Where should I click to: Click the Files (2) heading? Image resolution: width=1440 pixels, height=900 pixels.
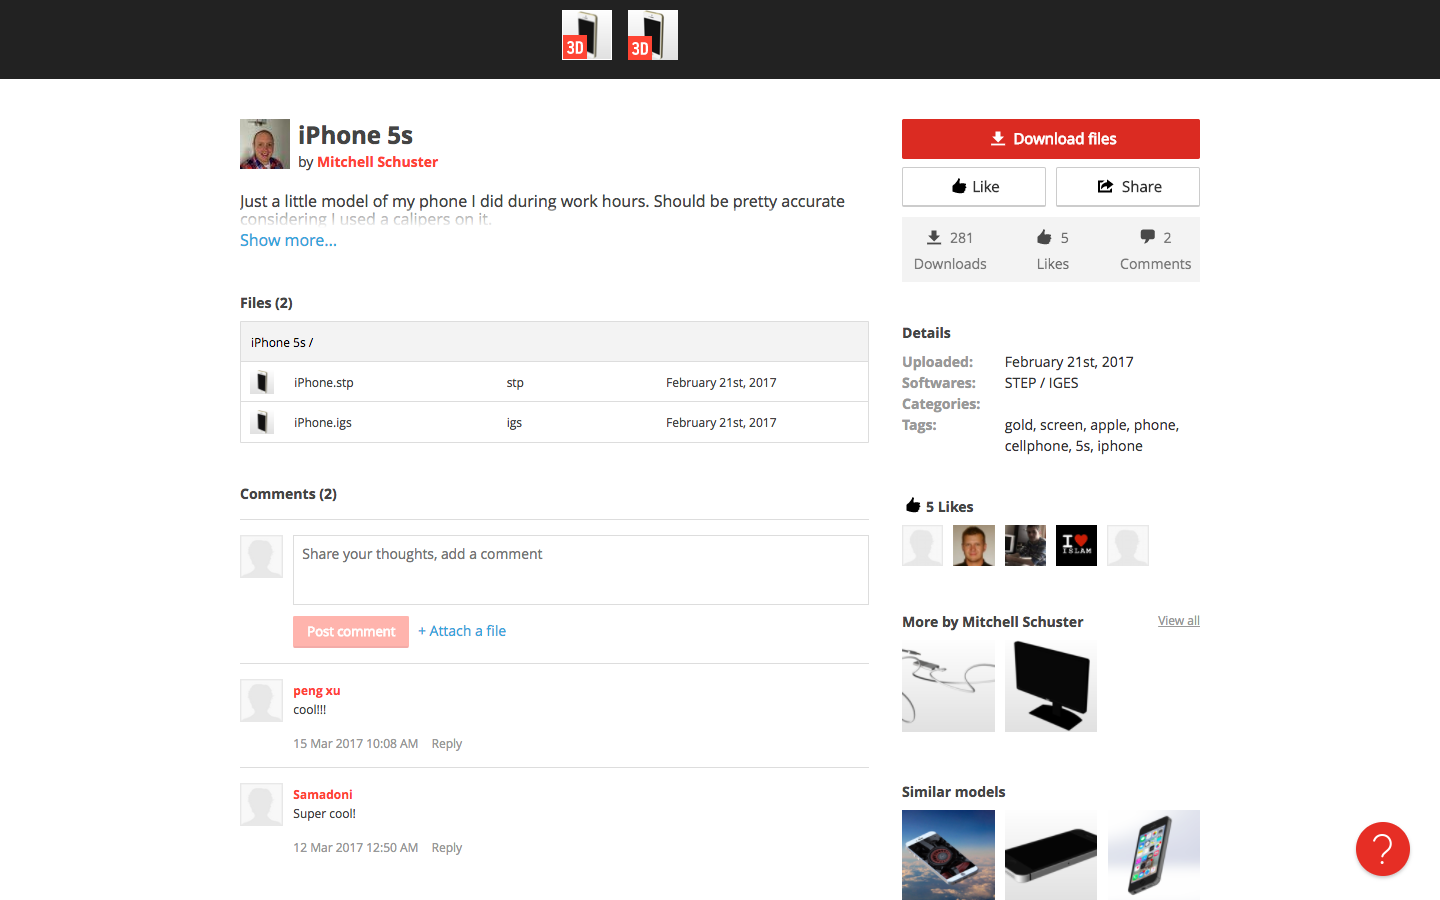pyautogui.click(x=266, y=303)
